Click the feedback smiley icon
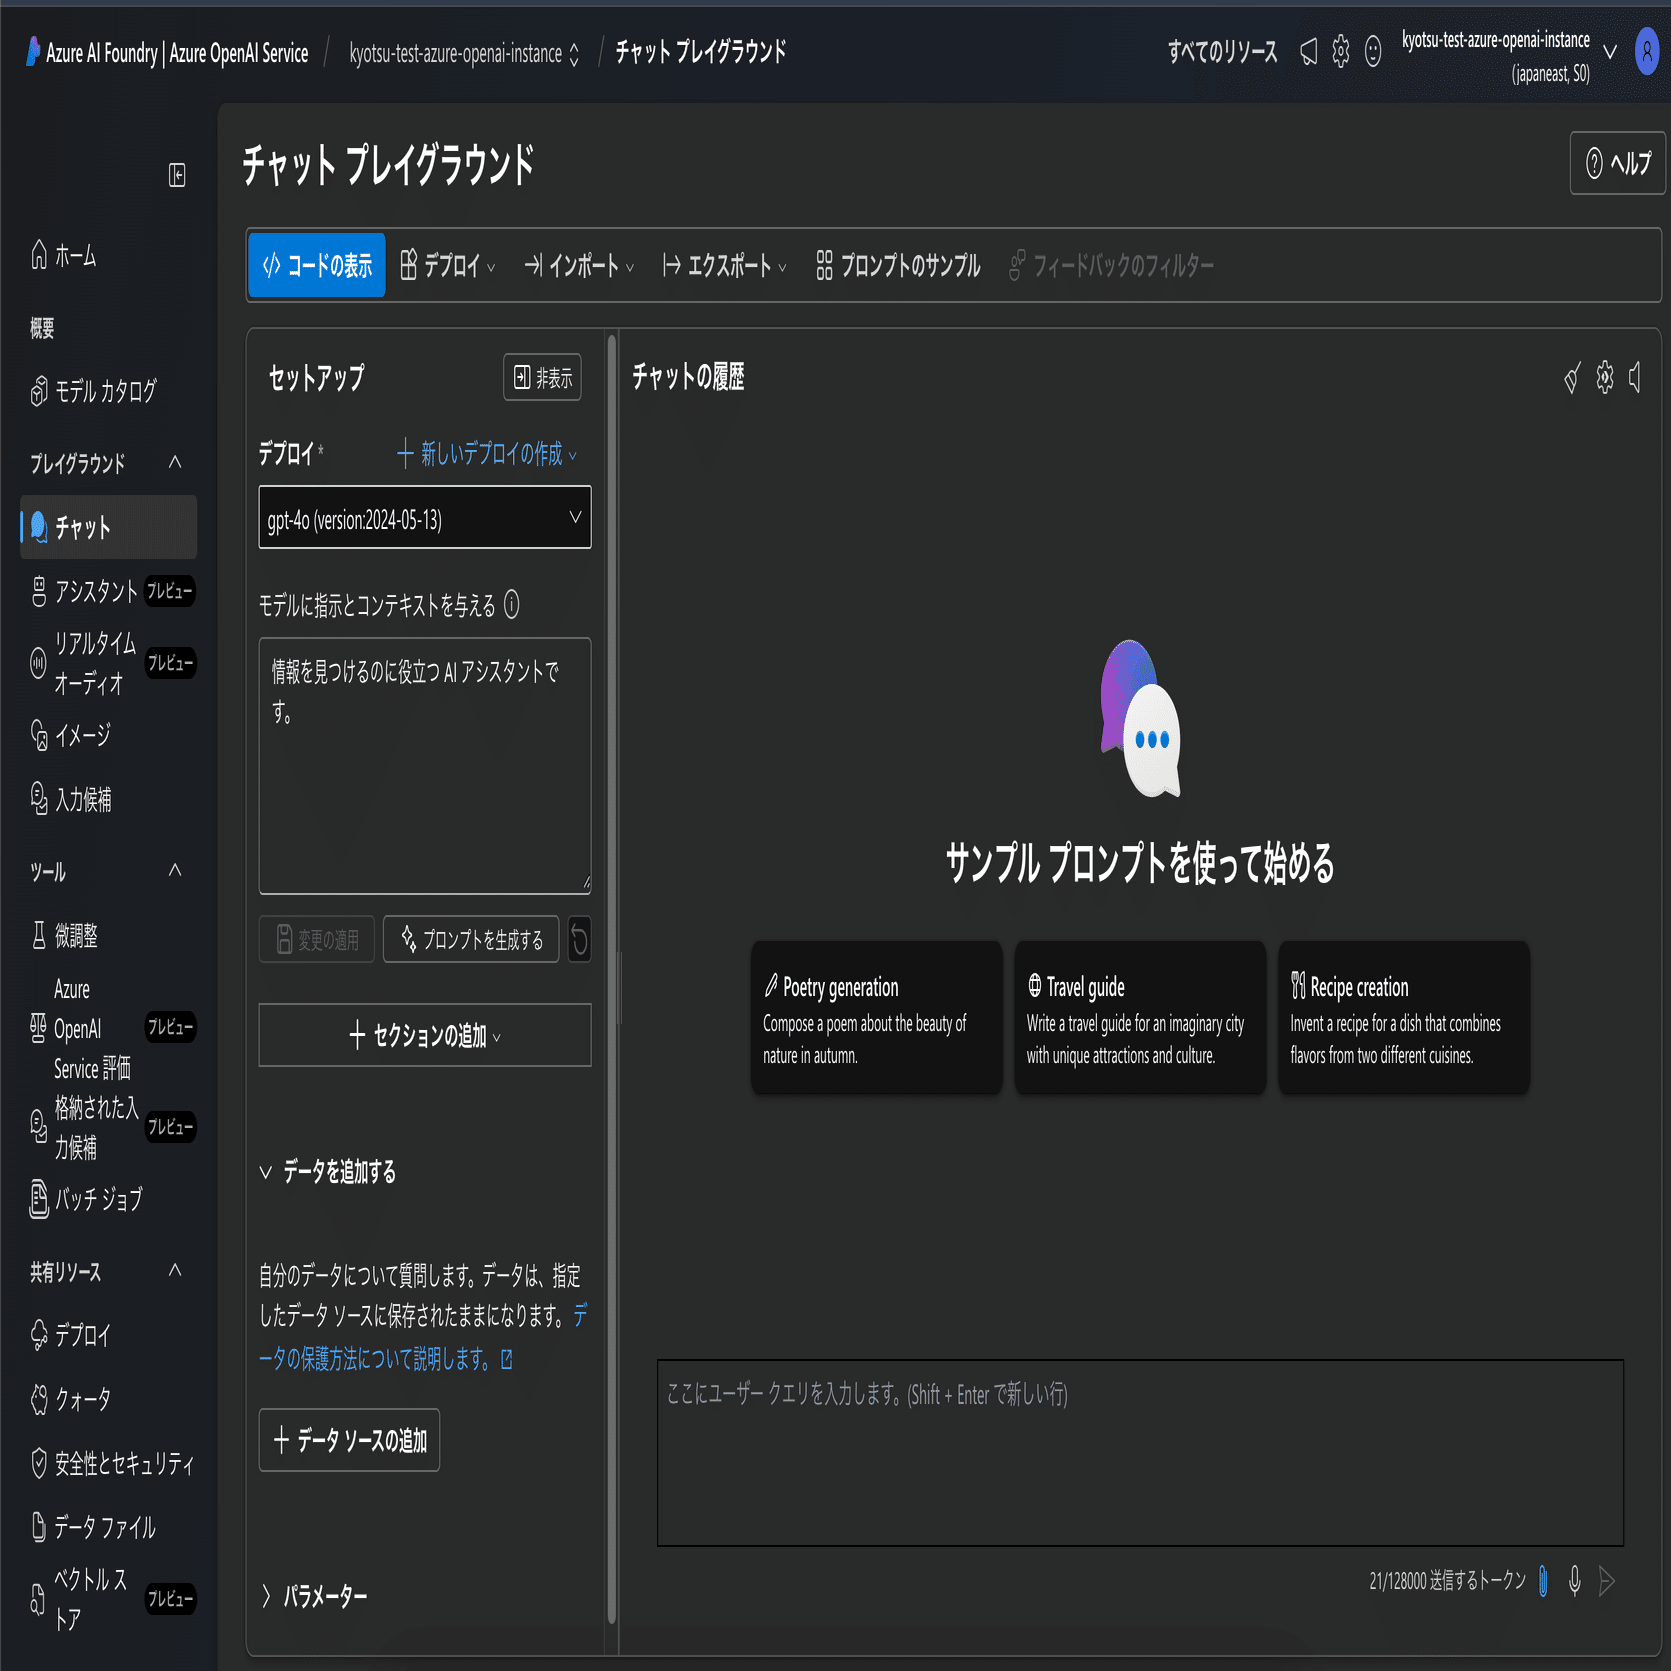This screenshot has width=1671, height=1671. point(1373,53)
